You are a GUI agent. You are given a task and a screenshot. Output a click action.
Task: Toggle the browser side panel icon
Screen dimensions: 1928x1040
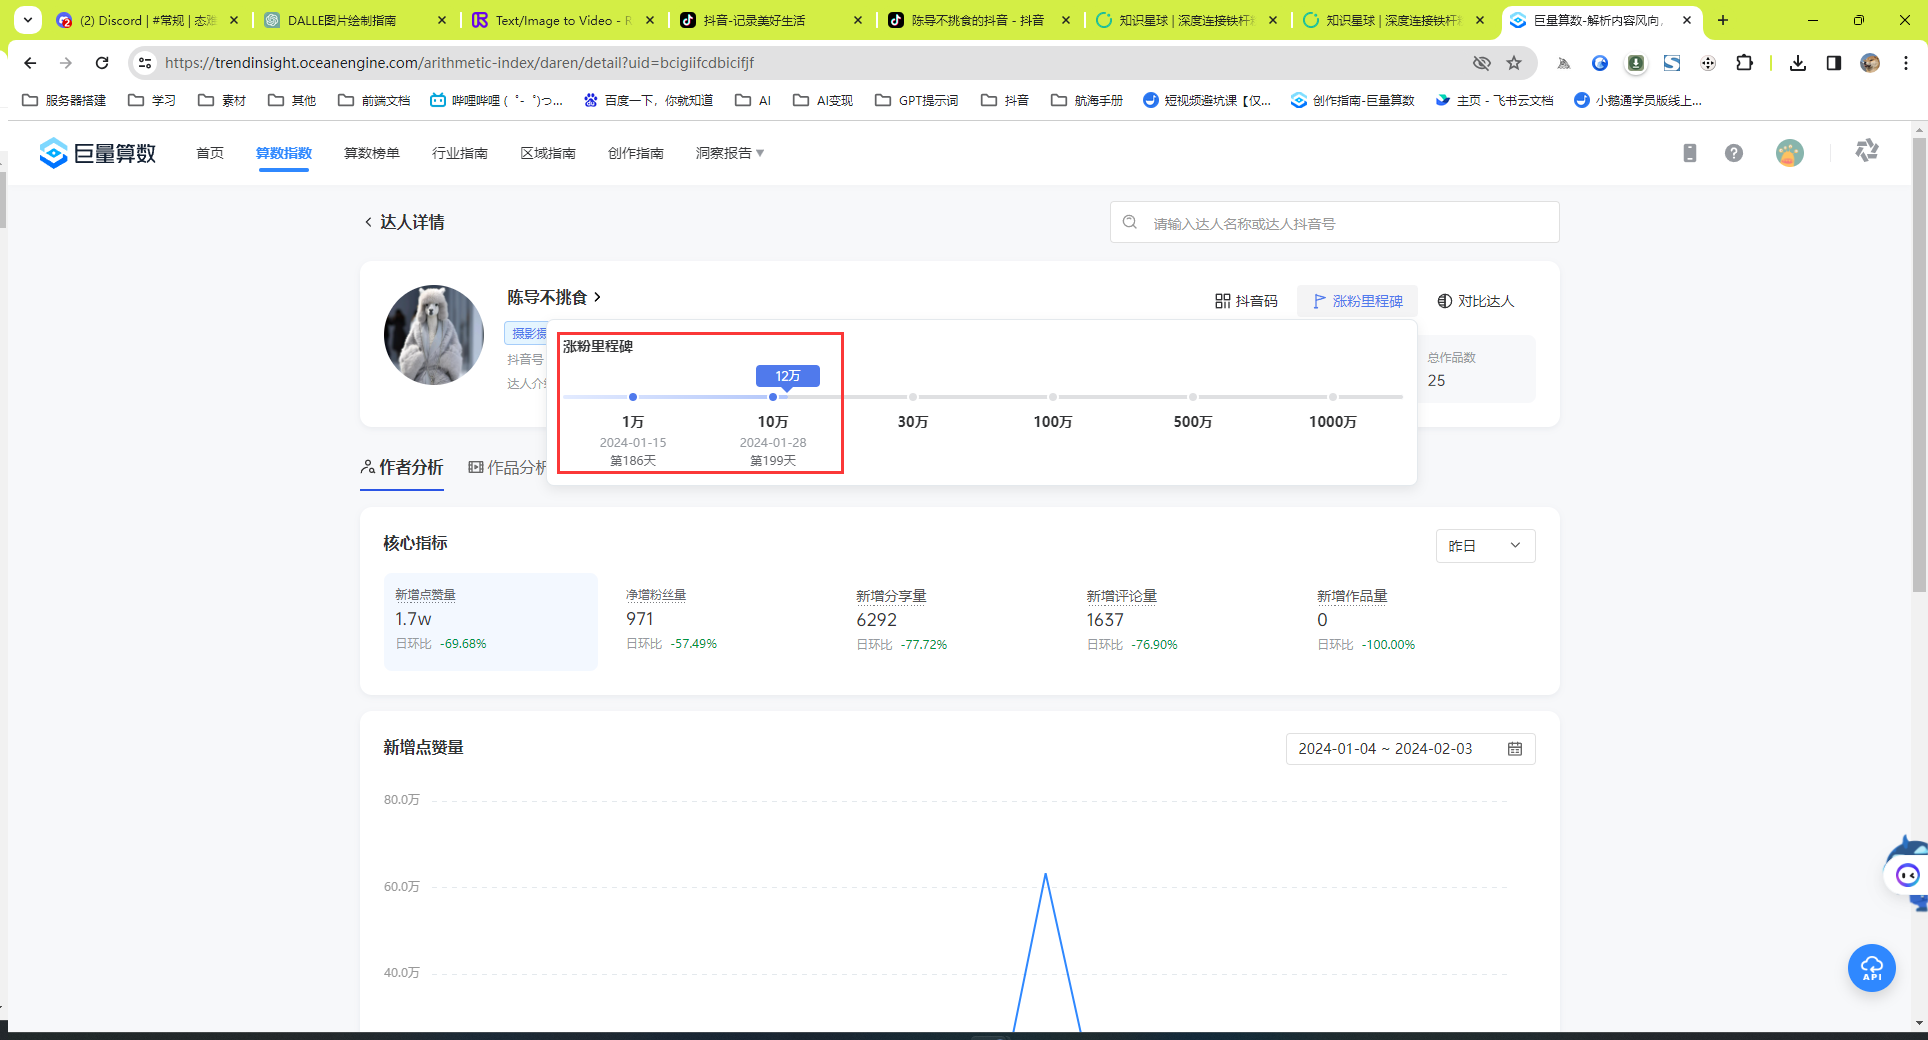coord(1834,63)
